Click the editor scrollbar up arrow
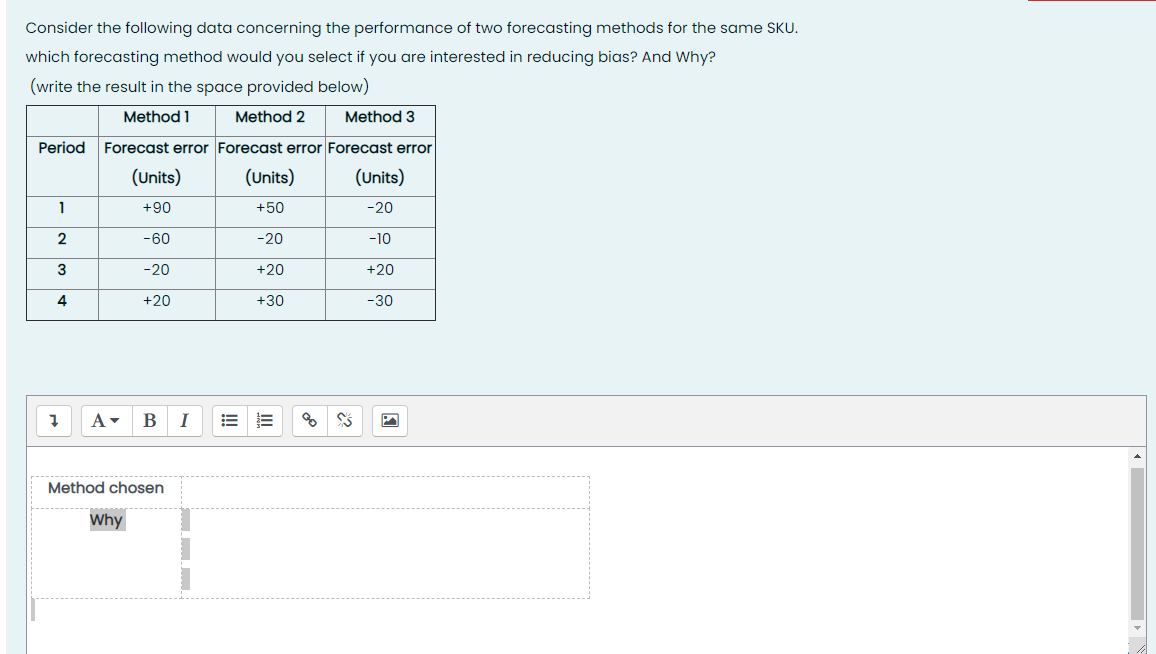The width and height of the screenshot is (1156, 654). point(1138,456)
